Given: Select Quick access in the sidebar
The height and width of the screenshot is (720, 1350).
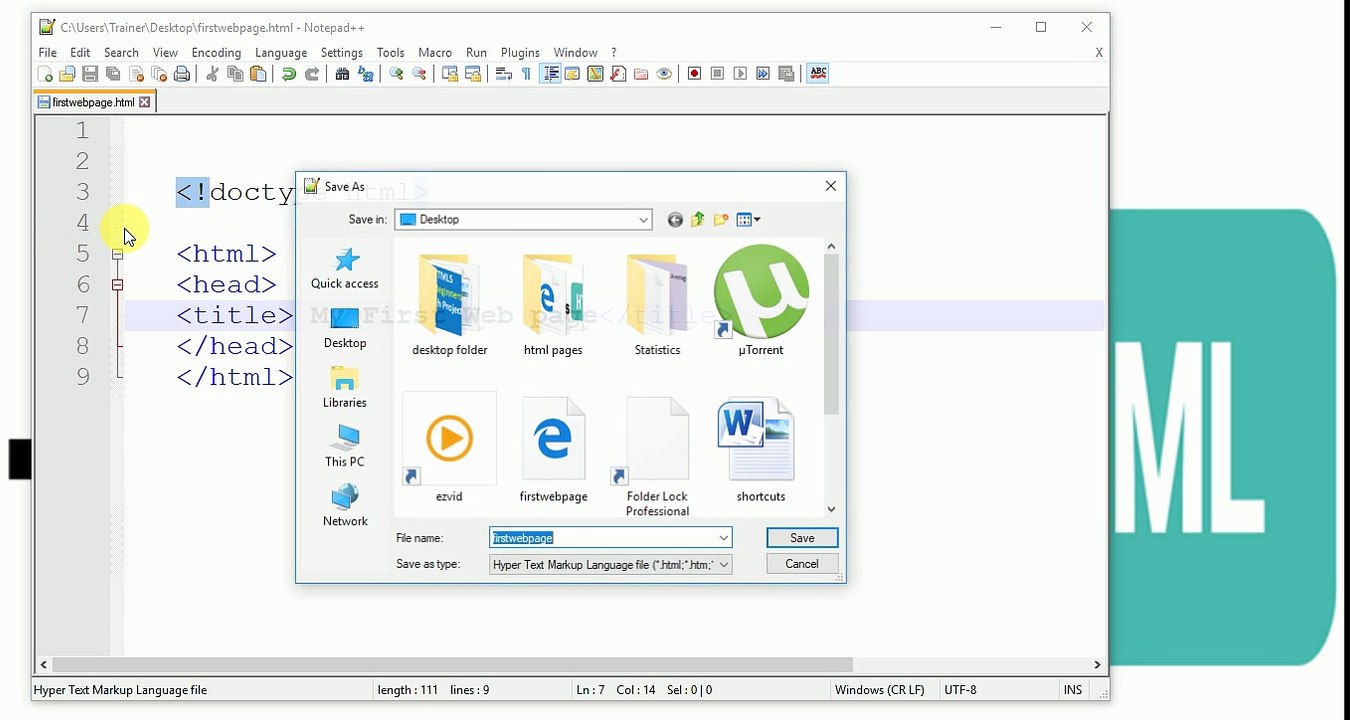Looking at the screenshot, I should (x=345, y=268).
